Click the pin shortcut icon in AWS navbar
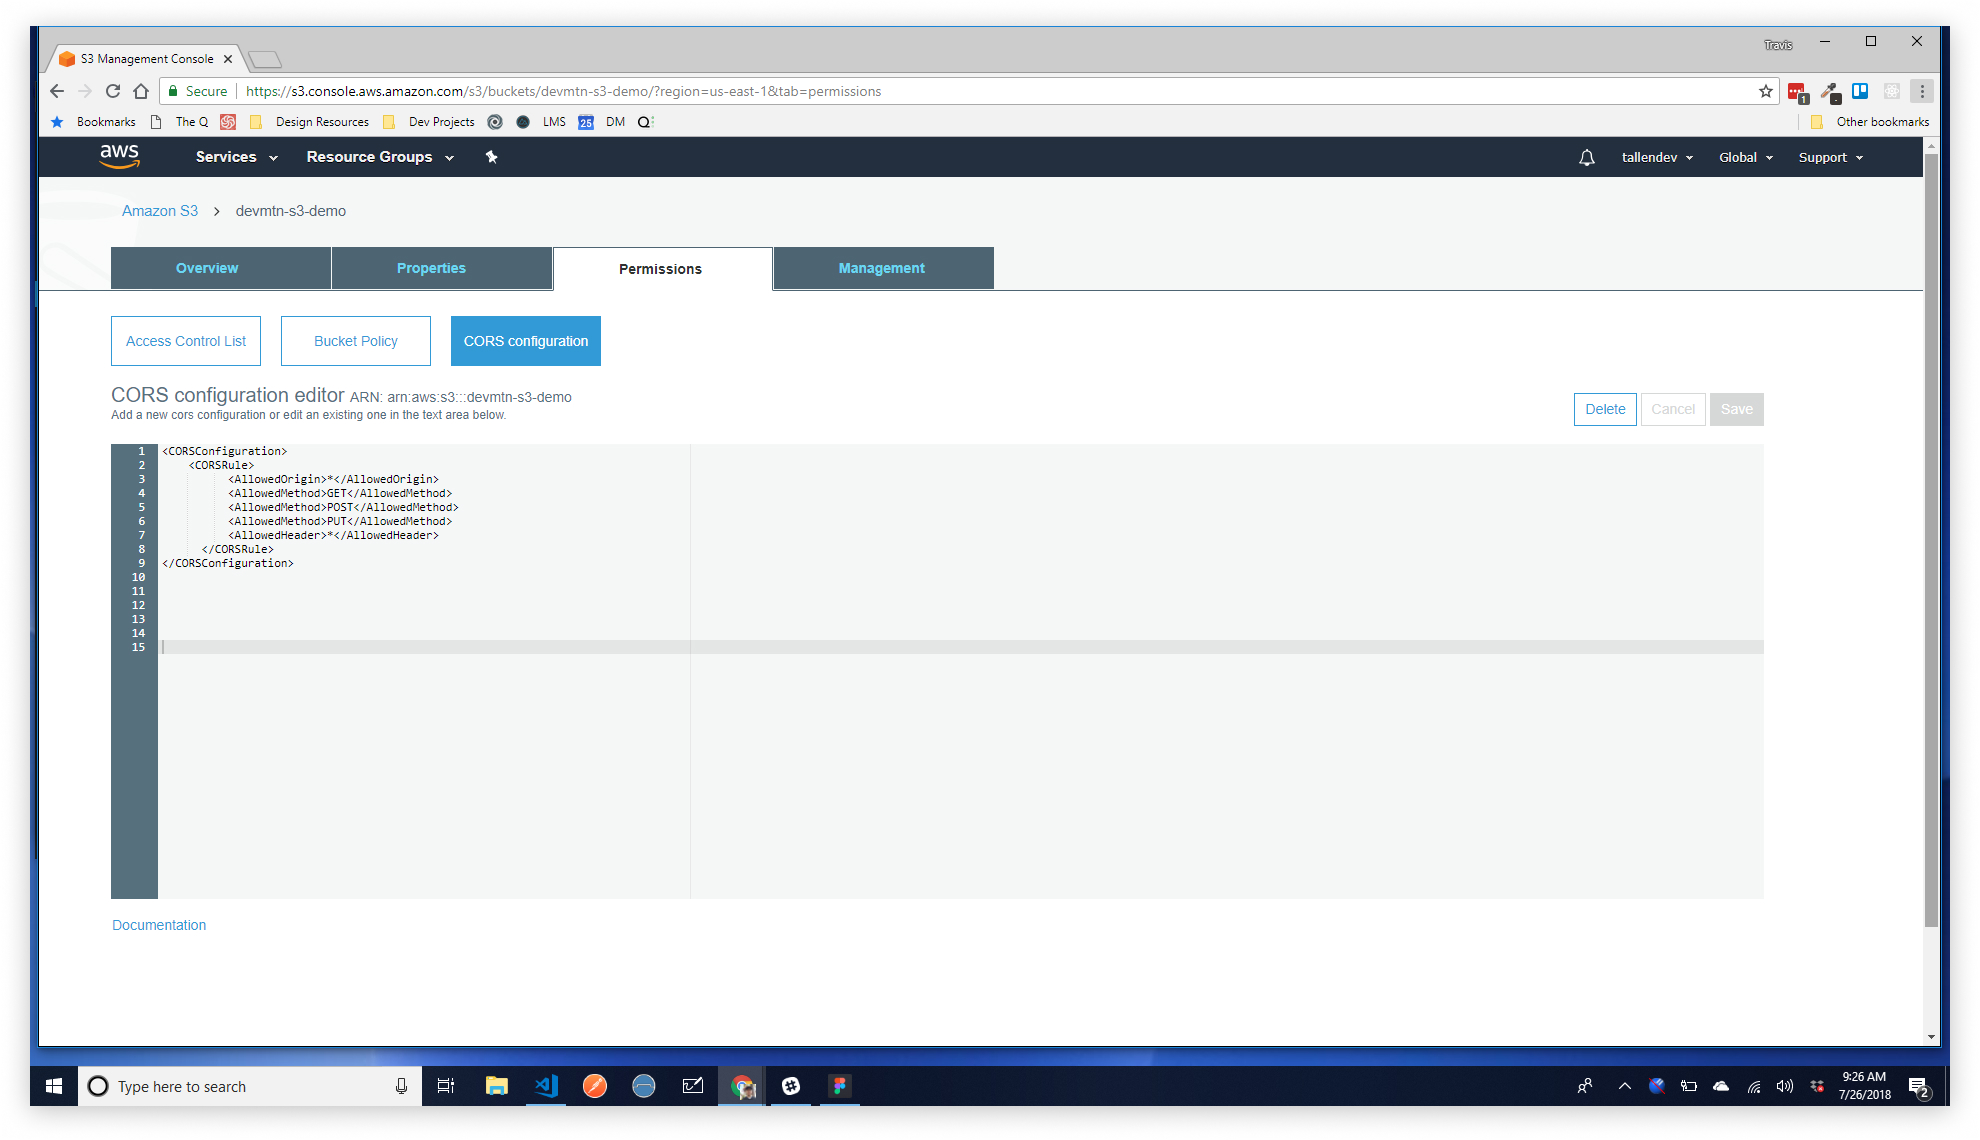This screenshot has height=1140, width=1980. 491,157
